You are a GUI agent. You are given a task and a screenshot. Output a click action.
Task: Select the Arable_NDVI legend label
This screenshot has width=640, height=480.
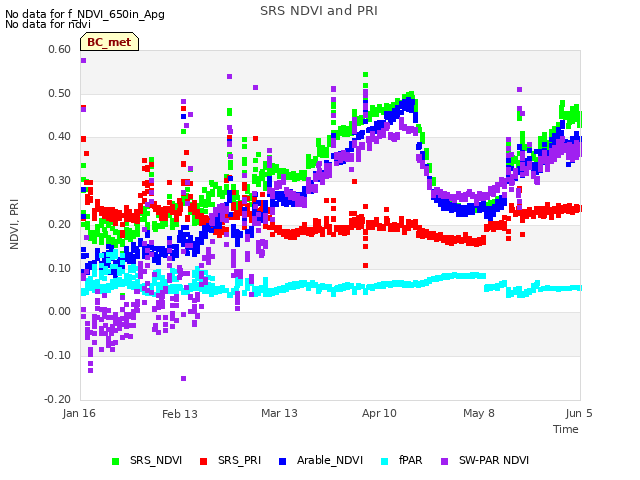[x=330, y=460]
